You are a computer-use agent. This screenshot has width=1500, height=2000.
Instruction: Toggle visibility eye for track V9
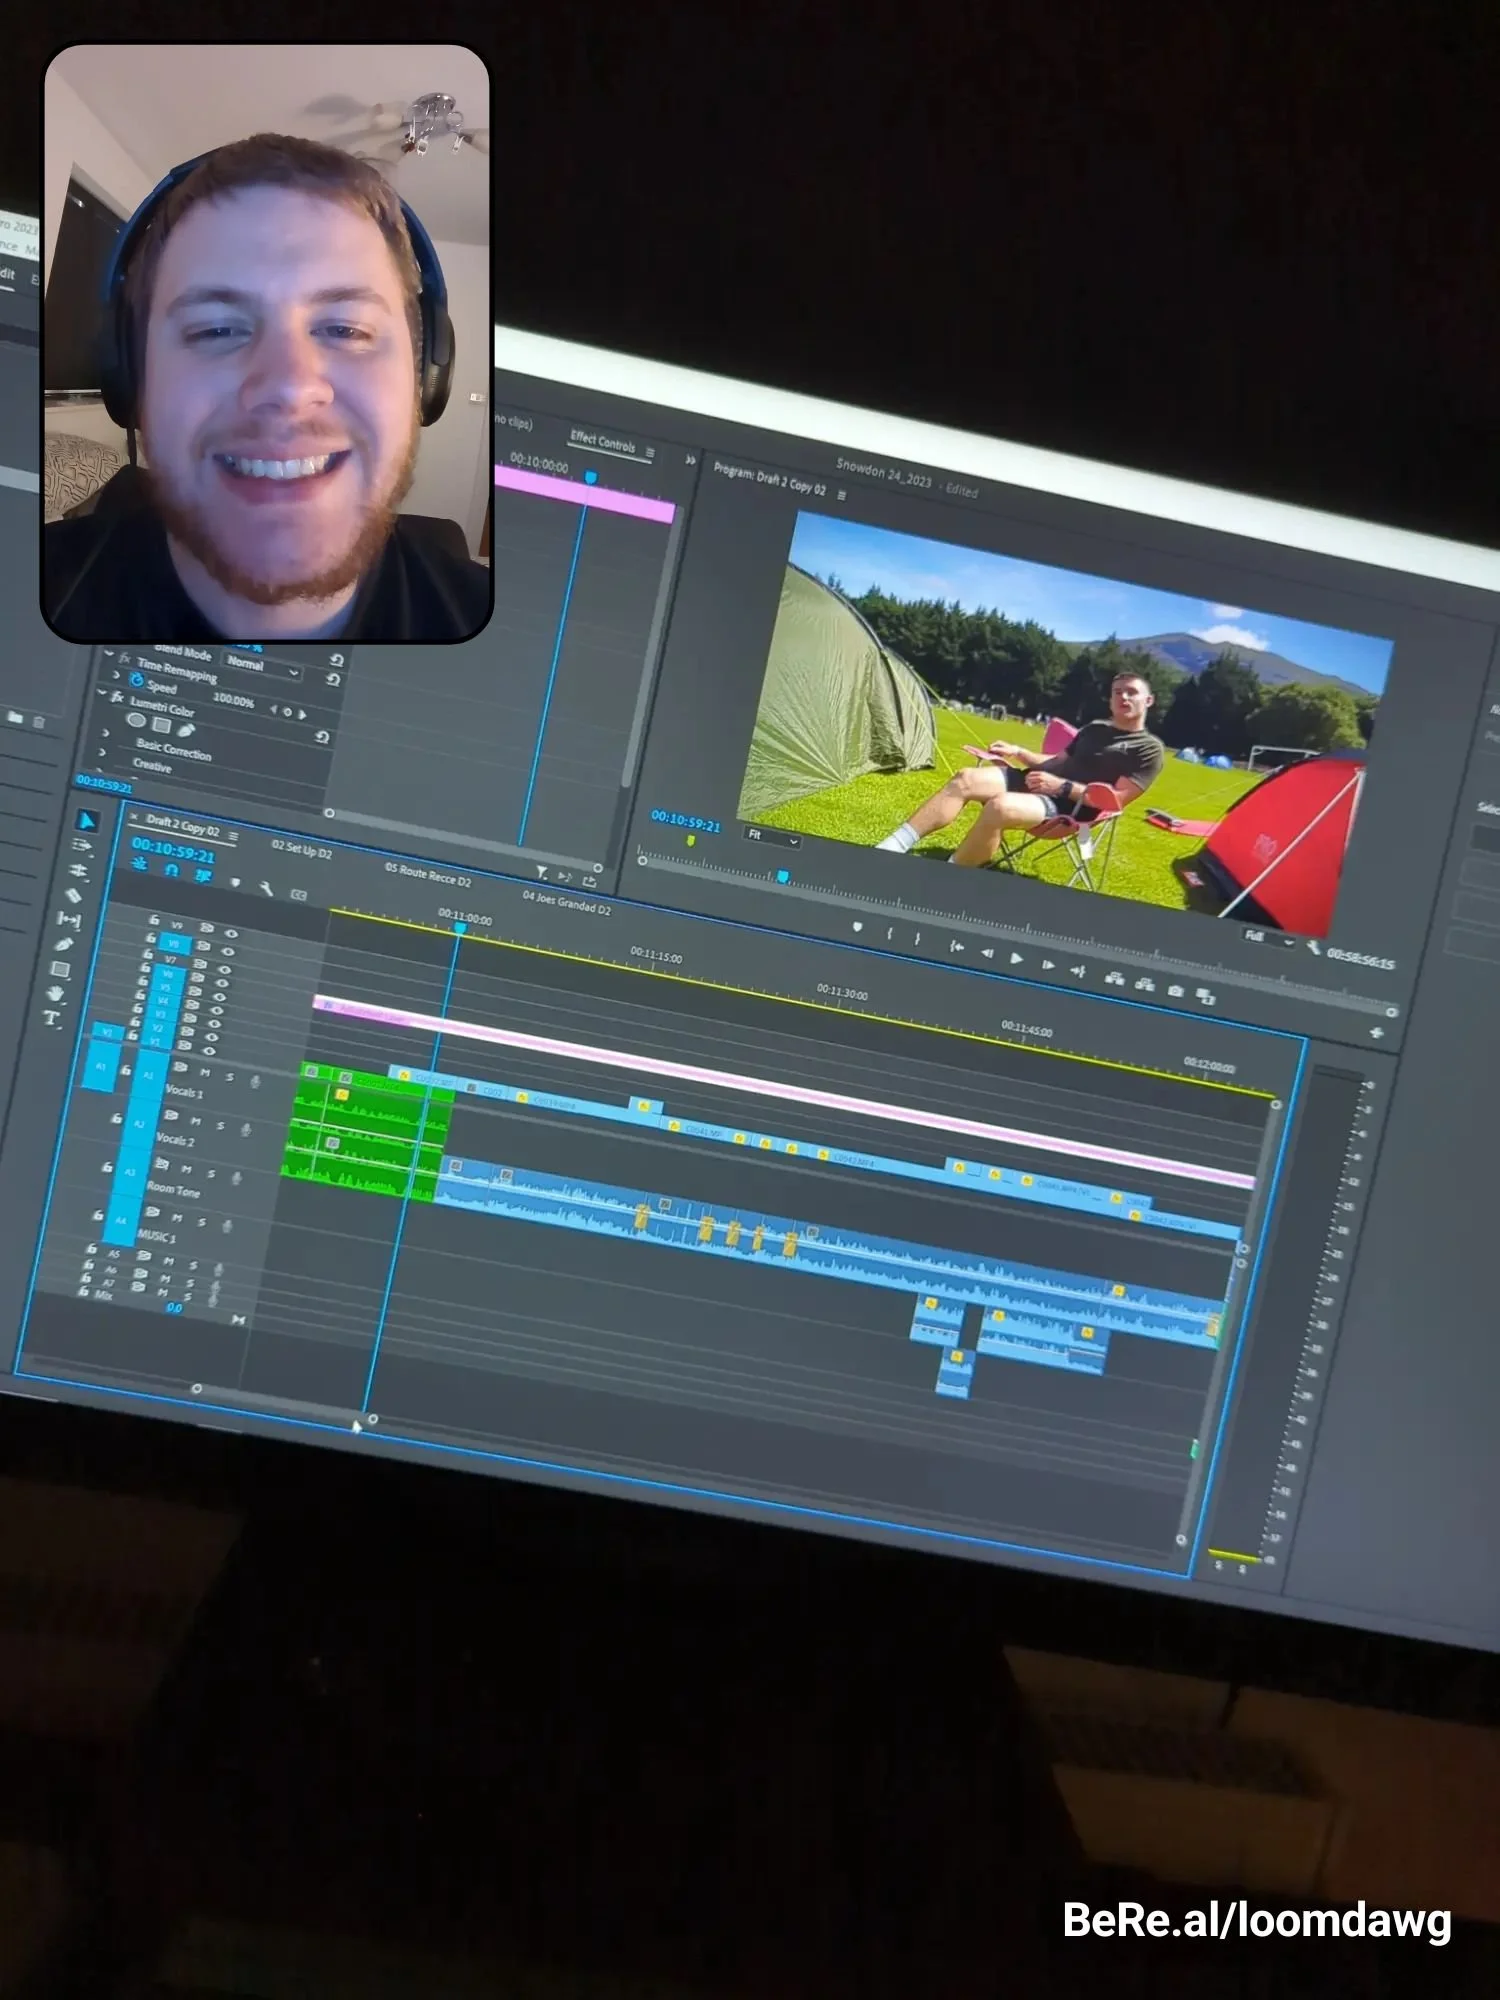231,933
